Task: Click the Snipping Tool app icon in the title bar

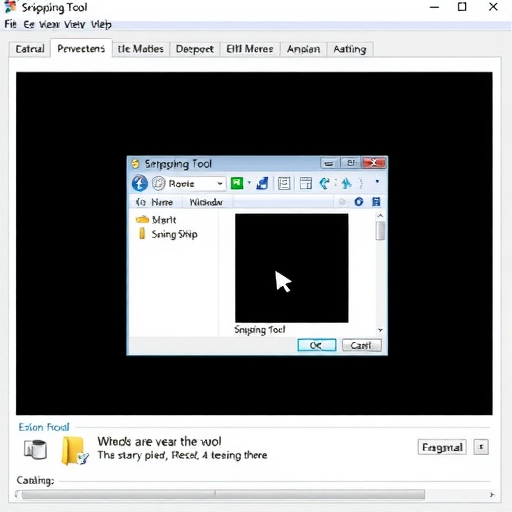Action: [x=10, y=7]
